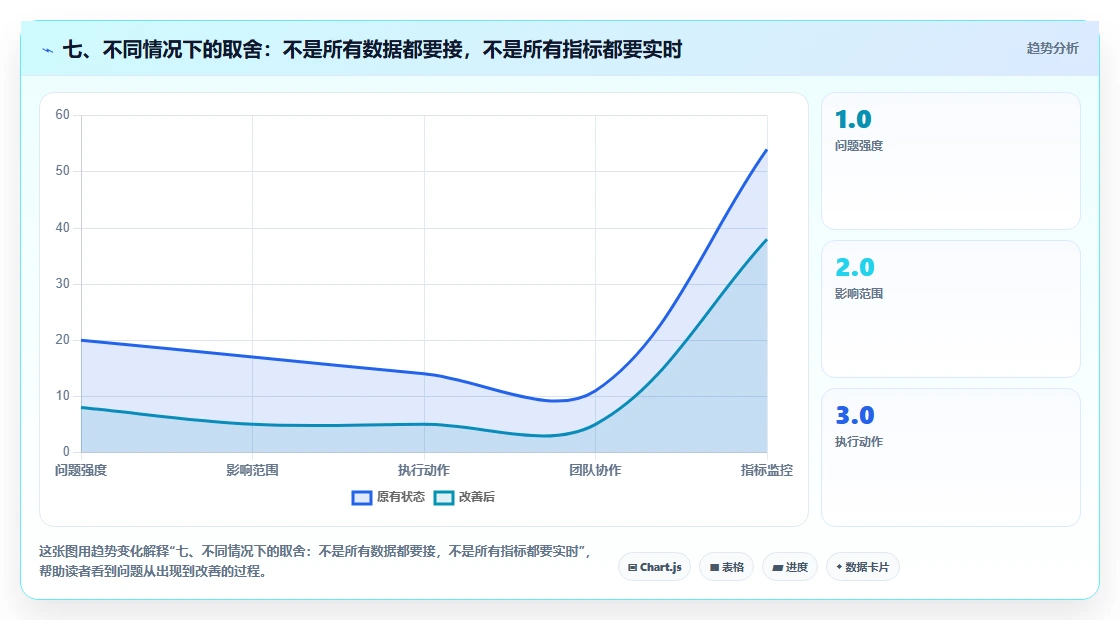This screenshot has height=620, width=1120.
Task: Click the y-axis value 20
Action: (63, 339)
